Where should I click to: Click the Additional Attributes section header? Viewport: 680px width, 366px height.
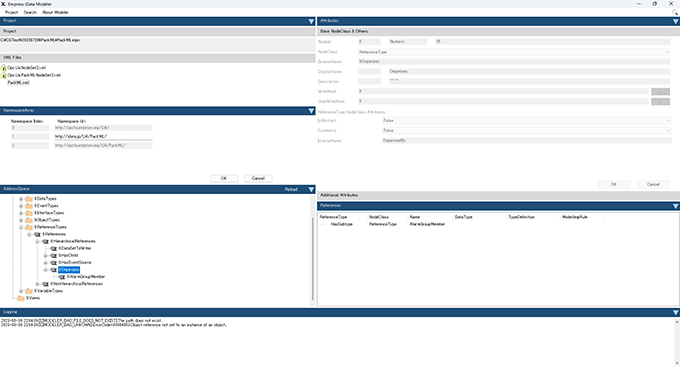(498, 195)
